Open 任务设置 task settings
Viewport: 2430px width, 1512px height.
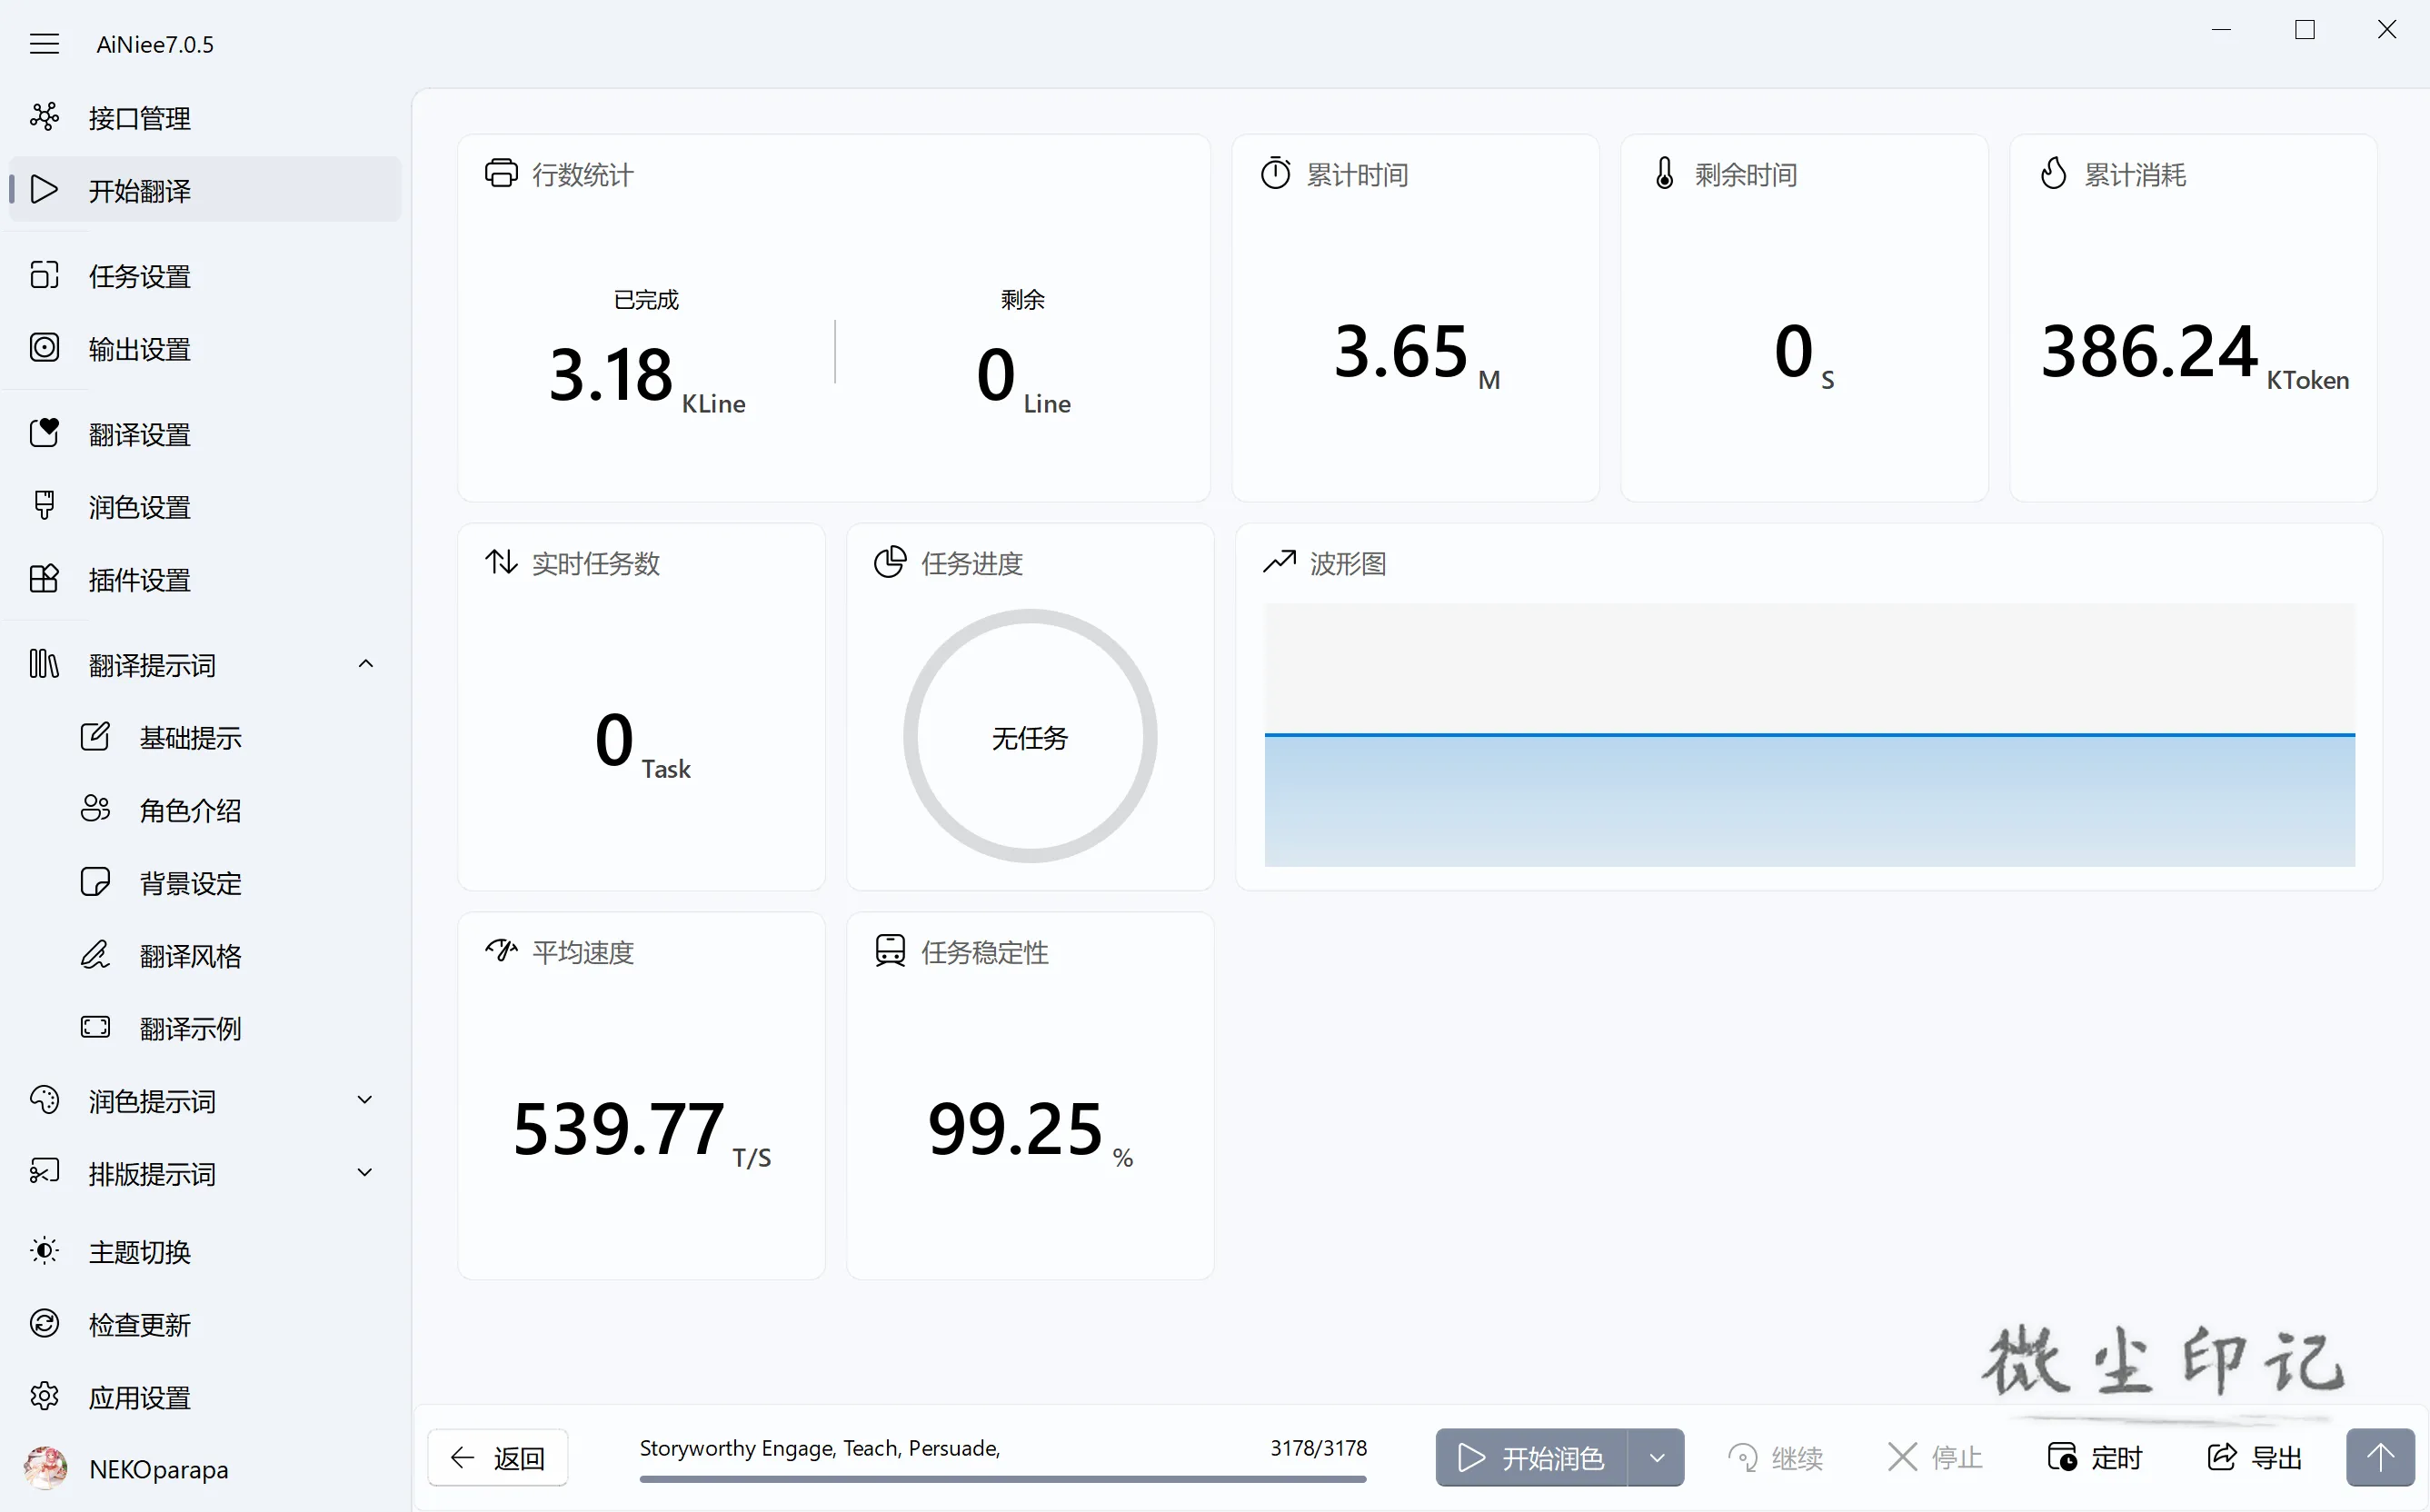click(x=205, y=276)
